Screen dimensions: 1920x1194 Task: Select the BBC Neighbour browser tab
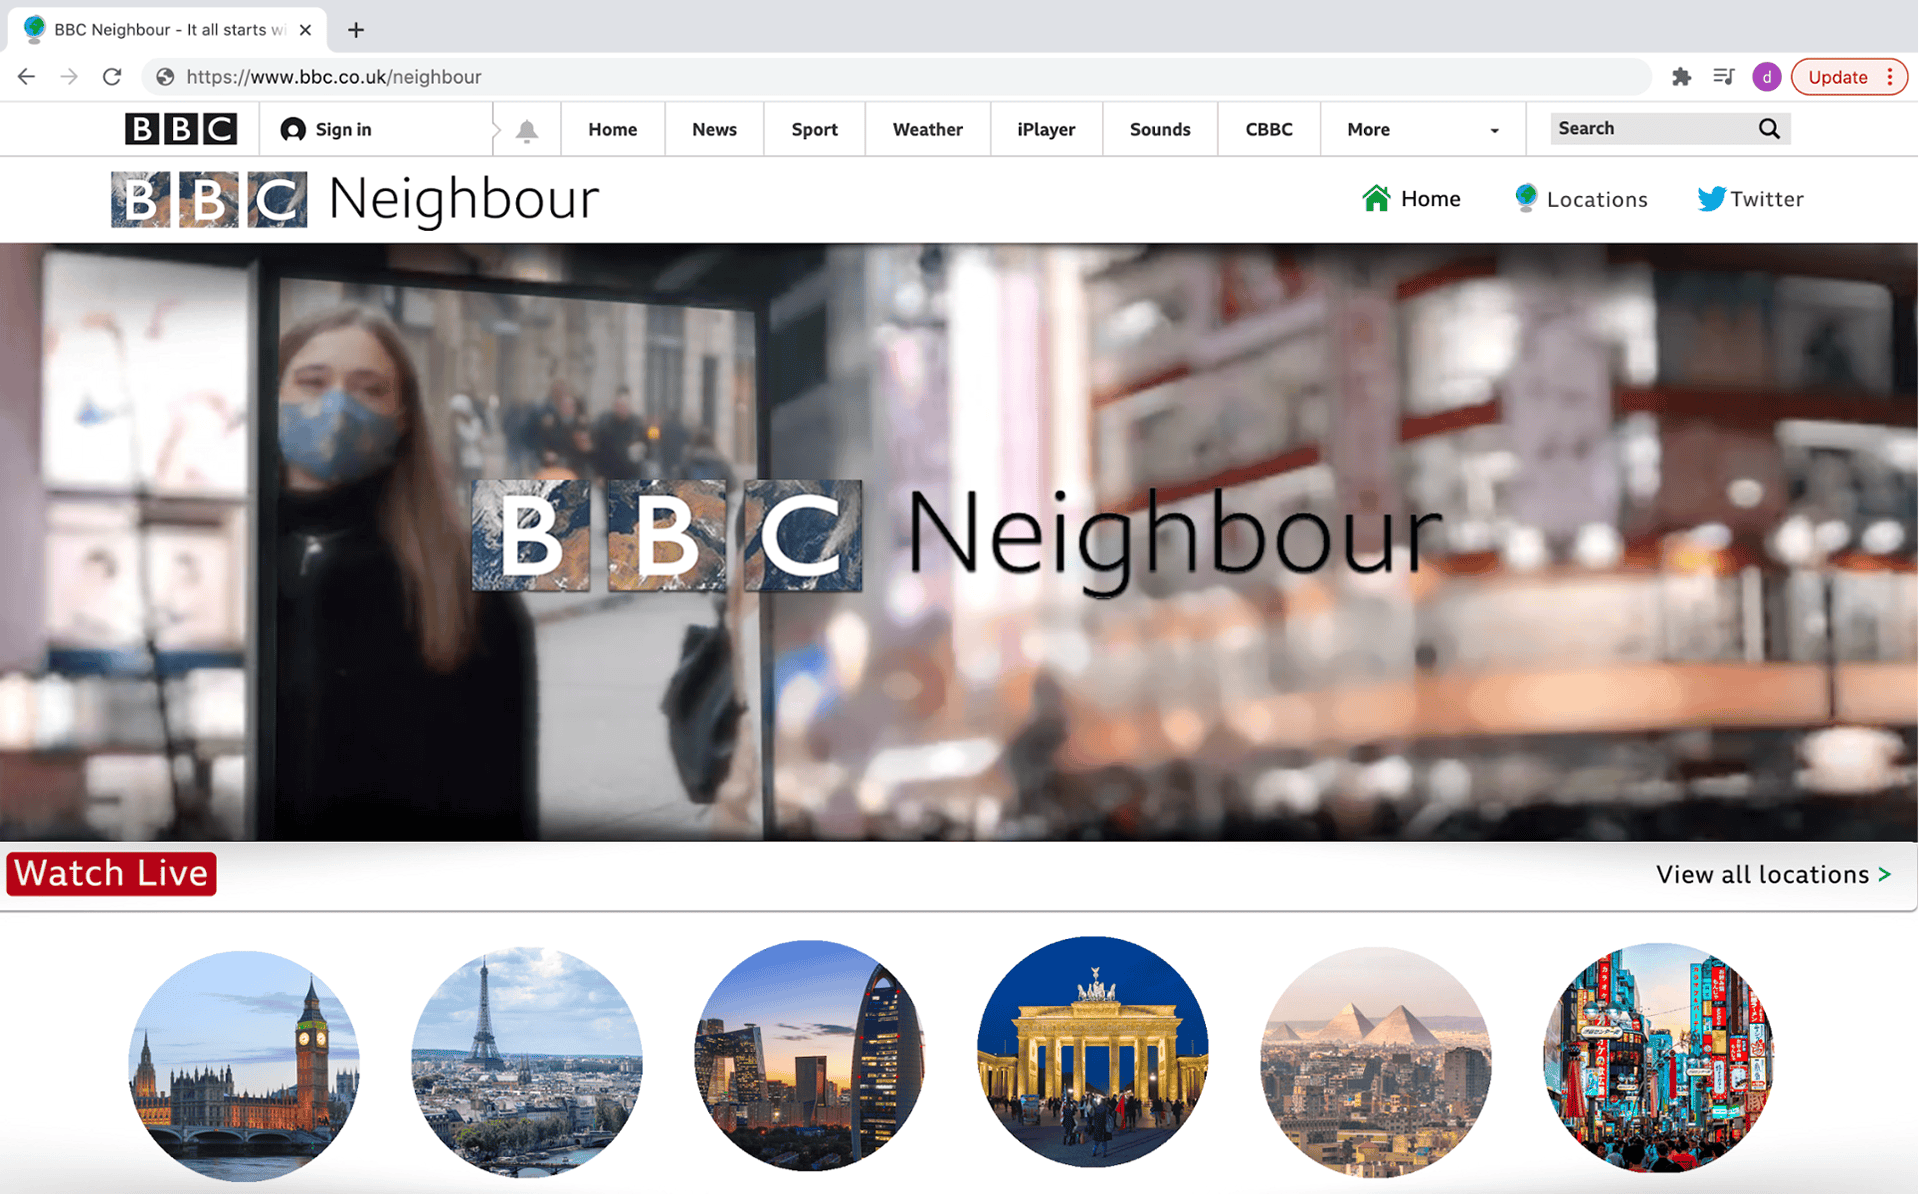[169, 30]
